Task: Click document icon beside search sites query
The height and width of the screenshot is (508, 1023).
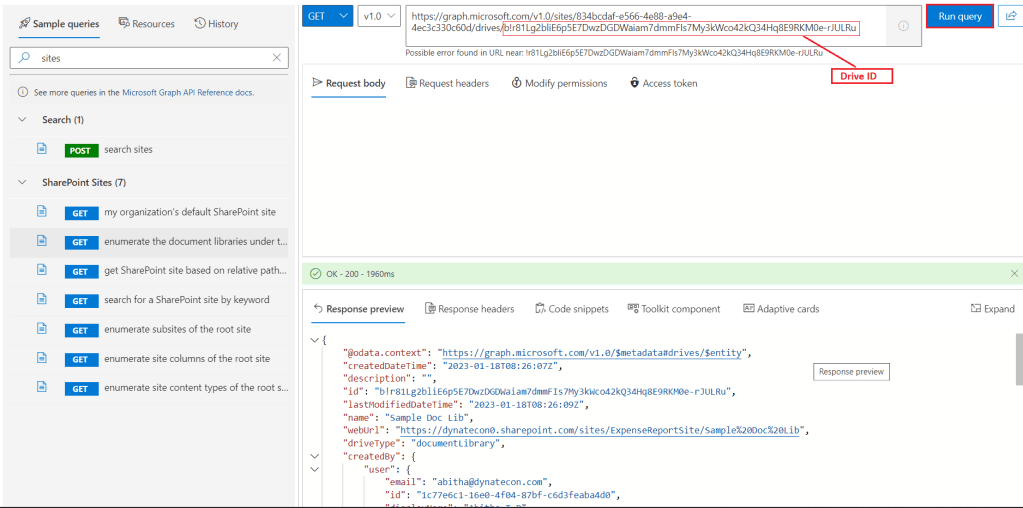Action: pyautogui.click(x=42, y=149)
